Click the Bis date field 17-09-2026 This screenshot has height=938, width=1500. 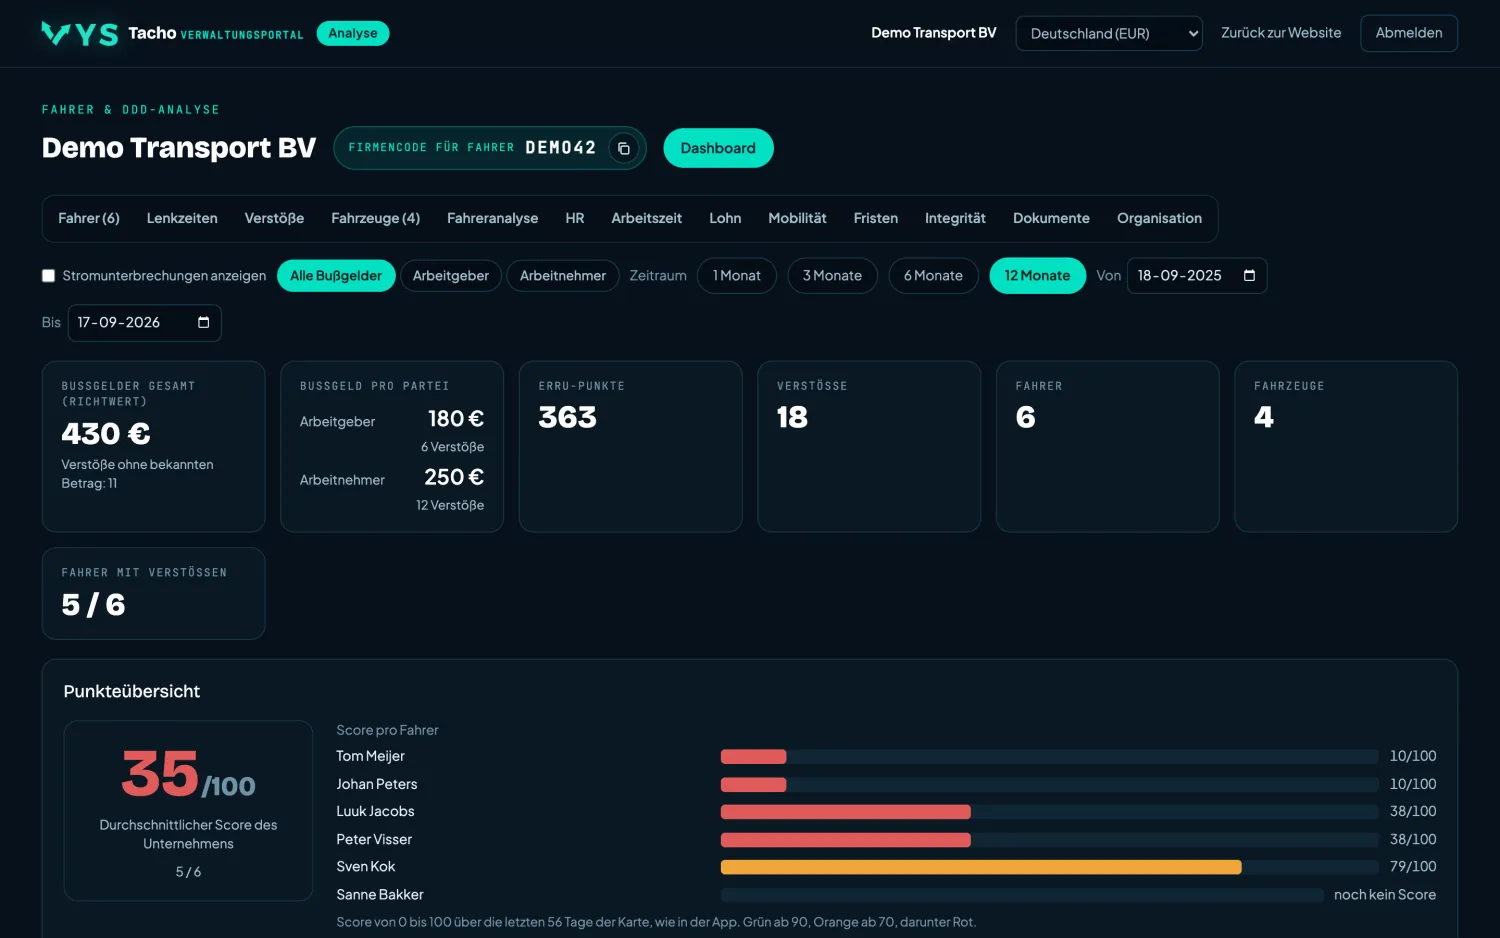[144, 323]
